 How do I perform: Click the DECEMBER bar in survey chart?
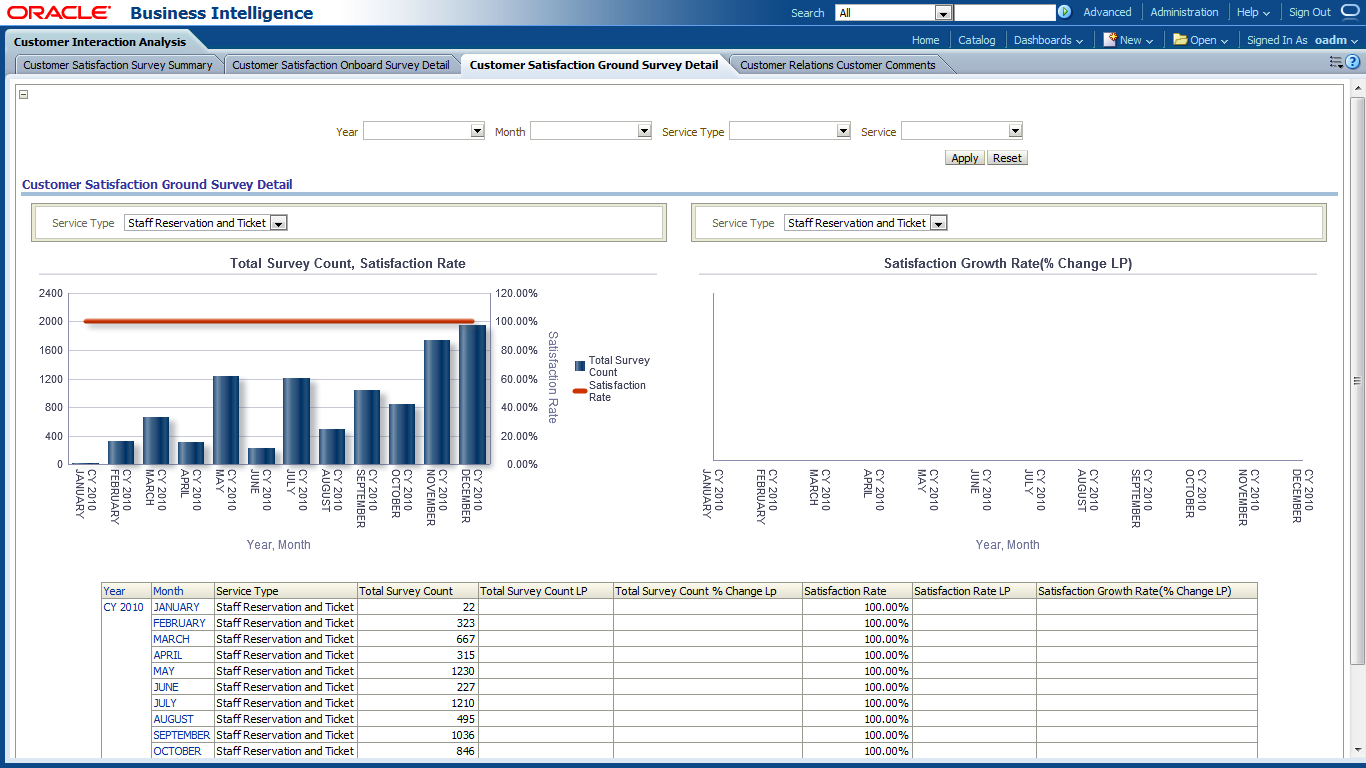coord(472,394)
